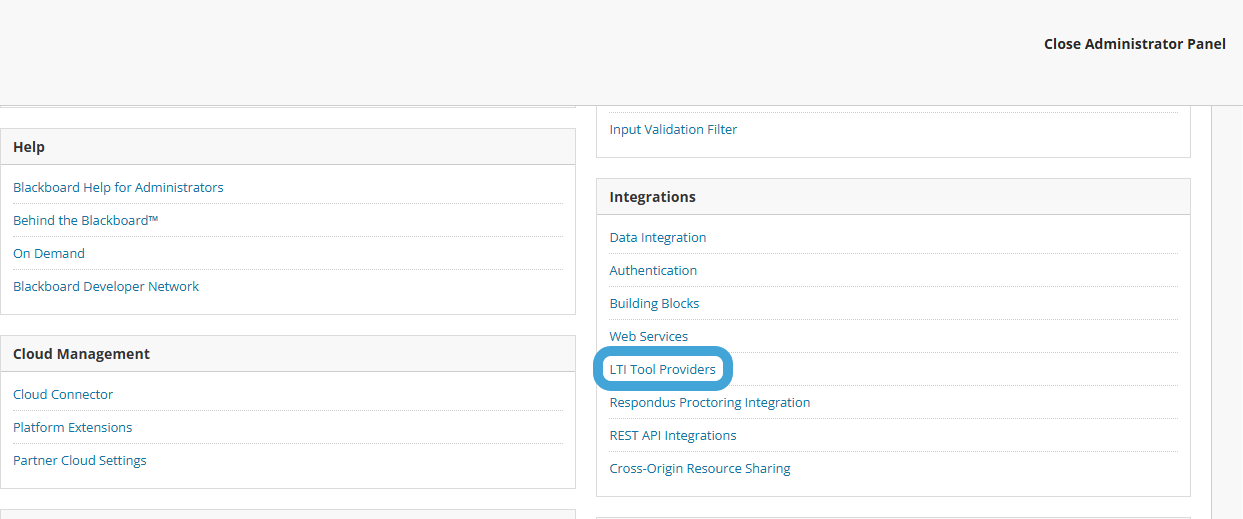Image resolution: width=1243 pixels, height=519 pixels.
Task: Visit Behind the Blackboard link
Action: click(x=86, y=220)
